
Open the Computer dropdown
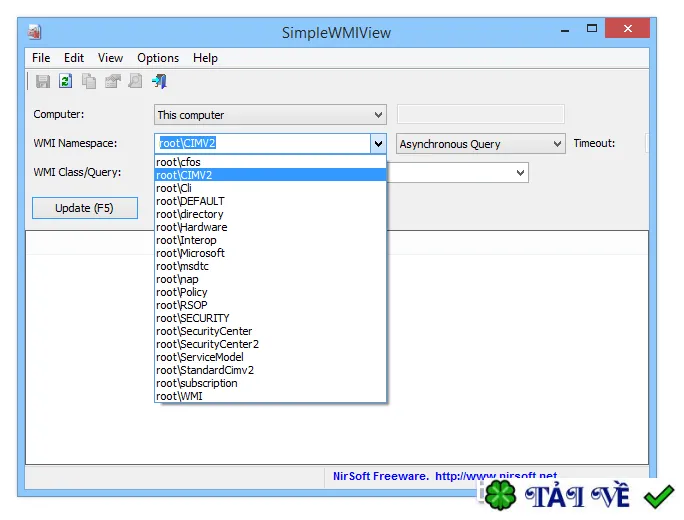(x=270, y=115)
